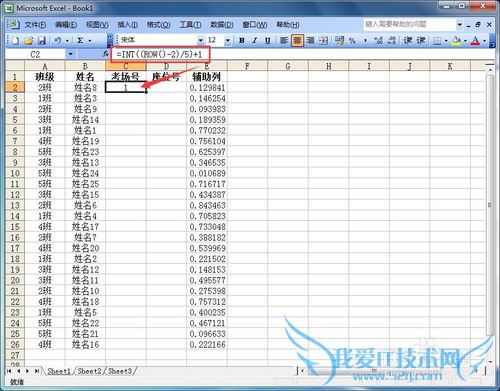The image size is (500, 391).
Task: Click the 考场号 header cell
Action: click(x=125, y=77)
